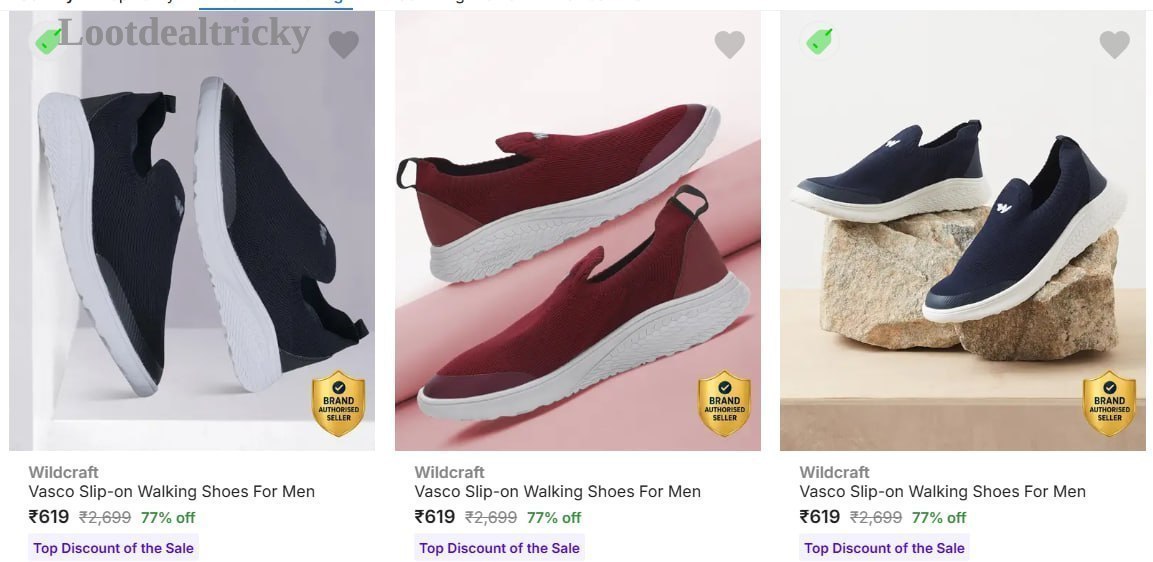Viewport: 1153px width, 562px height.
Task: Click green tag icon on navy shoes card
Action: (x=818, y=40)
